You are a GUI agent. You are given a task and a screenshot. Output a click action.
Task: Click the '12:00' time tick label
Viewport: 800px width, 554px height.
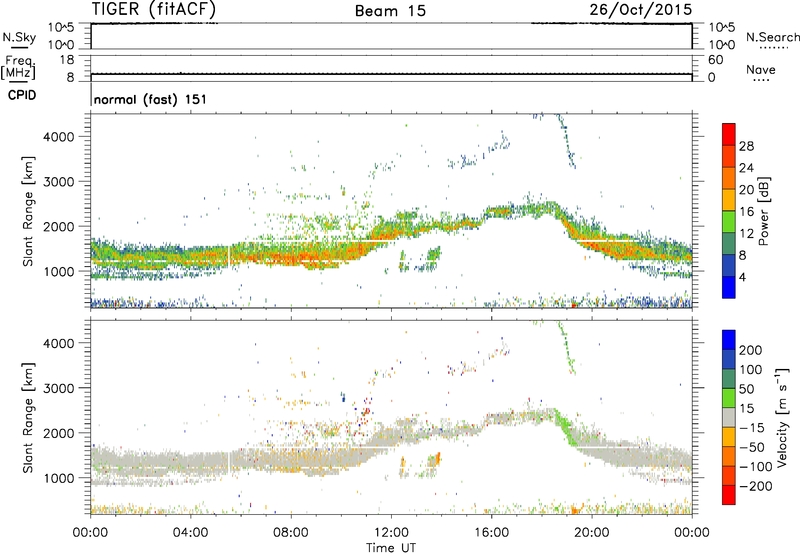[391, 533]
